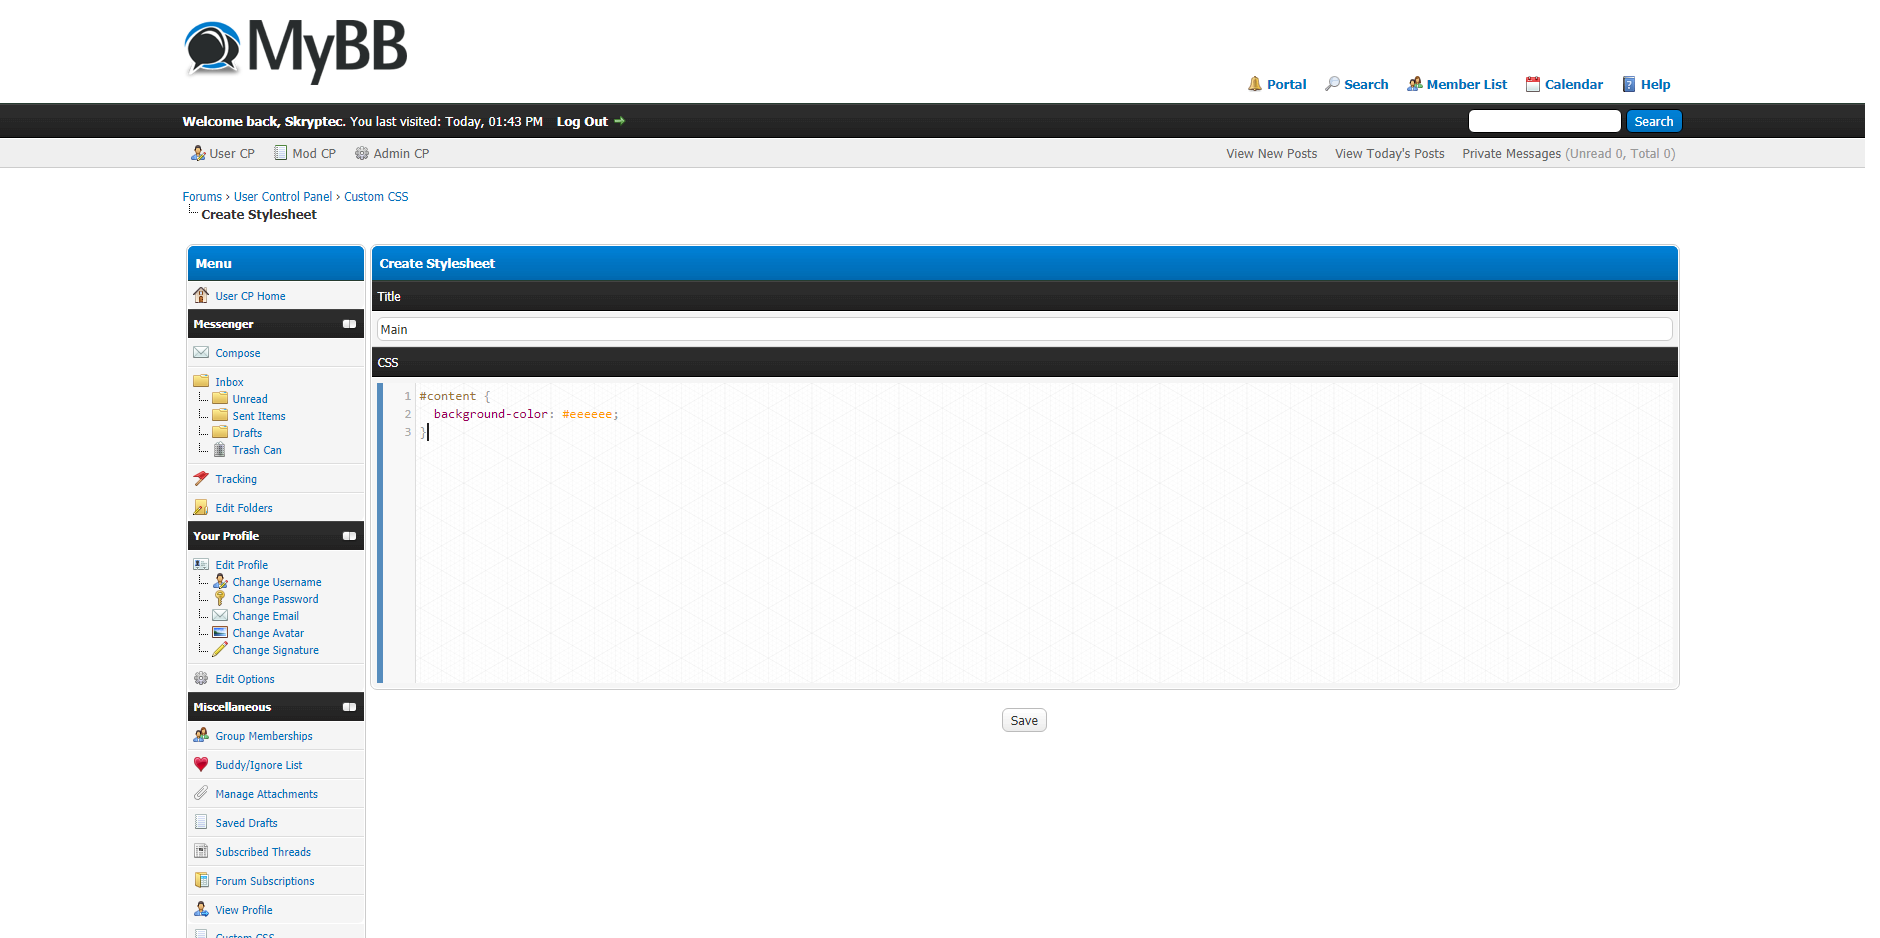Open the Mod CP menu item
Screen dimensions: 1880x938
click(306, 153)
